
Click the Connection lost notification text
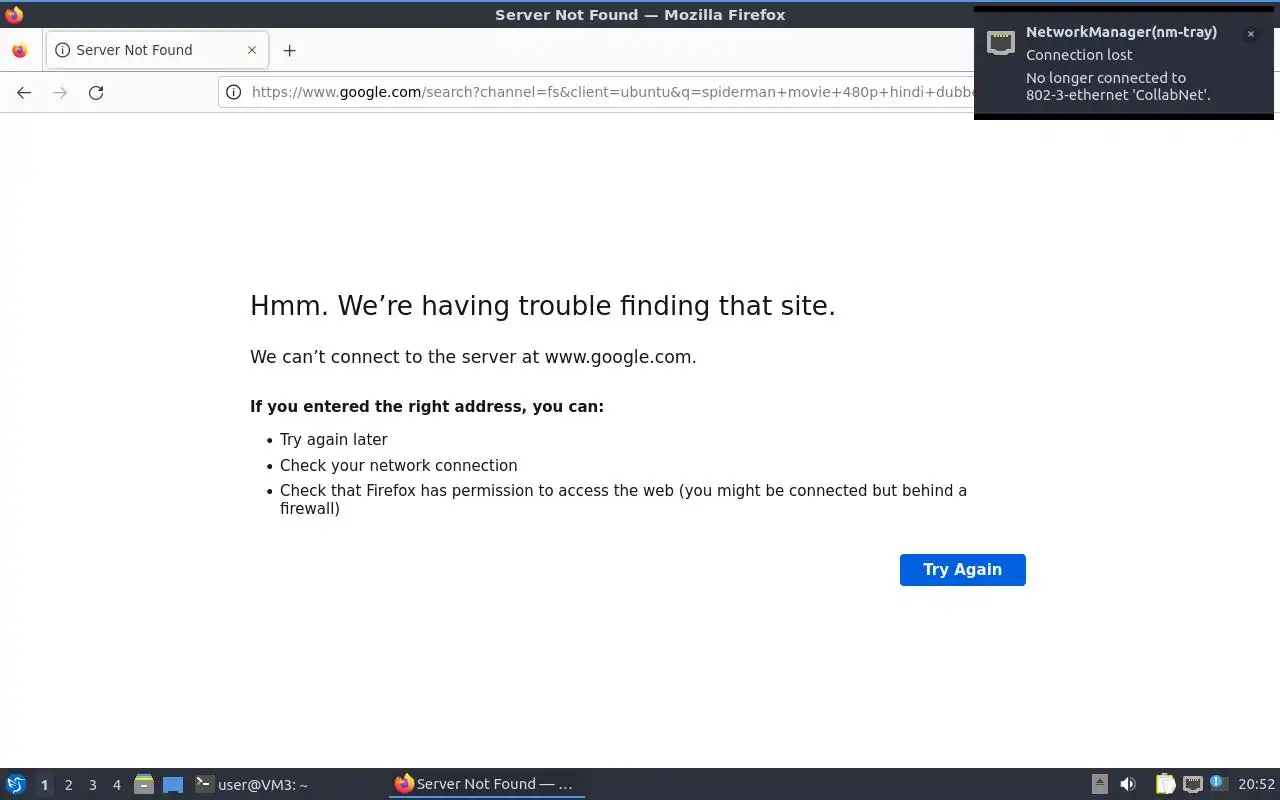pos(1079,55)
